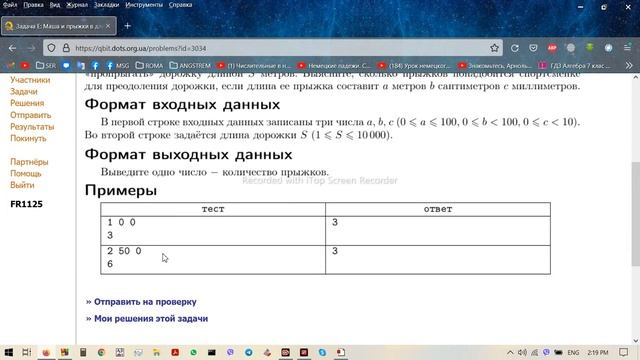Viewport: 640px width, 360px height.
Task: Open the Закладки menu
Action: click(106, 5)
